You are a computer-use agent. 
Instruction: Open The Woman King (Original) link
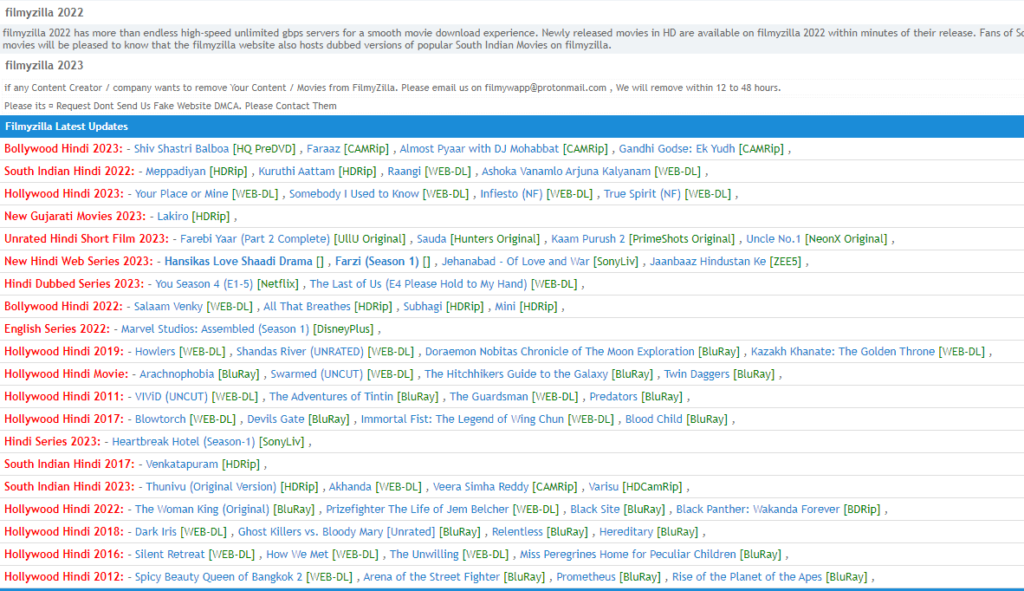coord(202,509)
